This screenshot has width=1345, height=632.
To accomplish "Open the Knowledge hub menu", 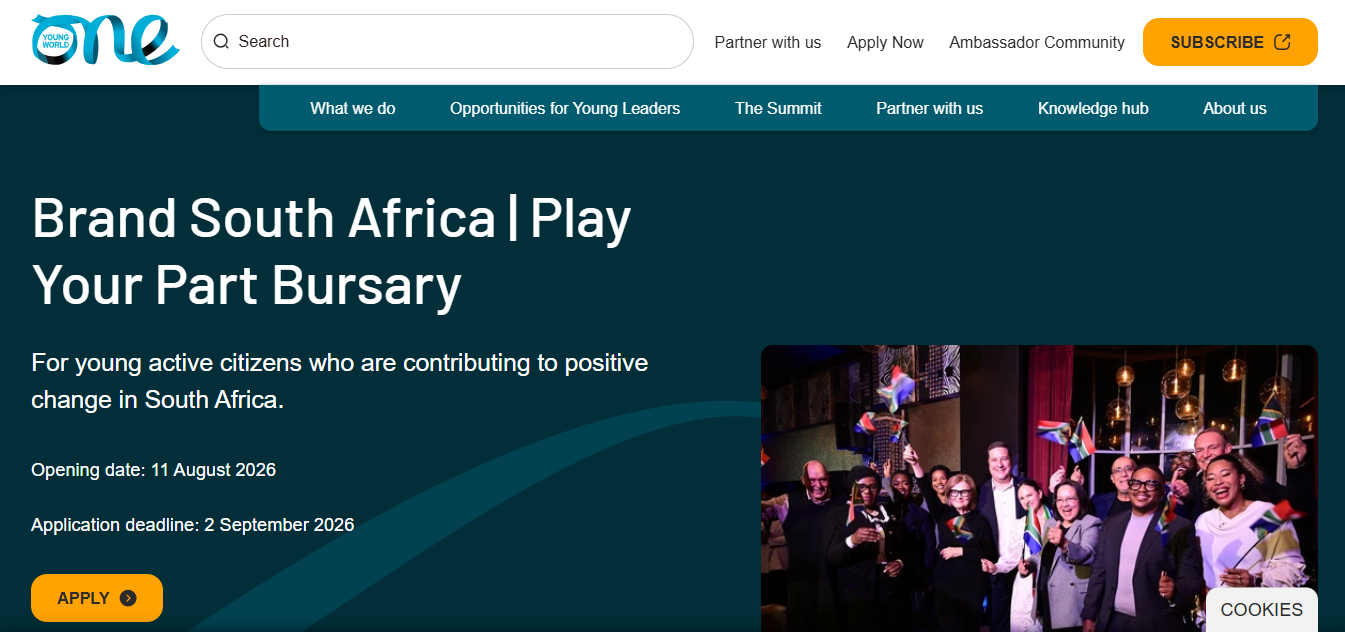I will point(1093,108).
